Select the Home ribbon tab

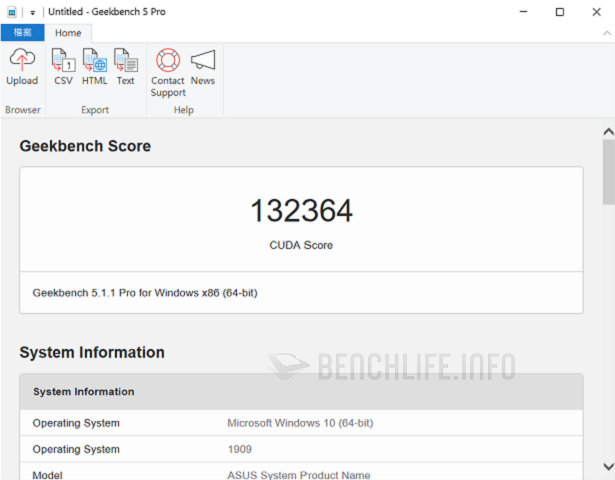(x=68, y=33)
